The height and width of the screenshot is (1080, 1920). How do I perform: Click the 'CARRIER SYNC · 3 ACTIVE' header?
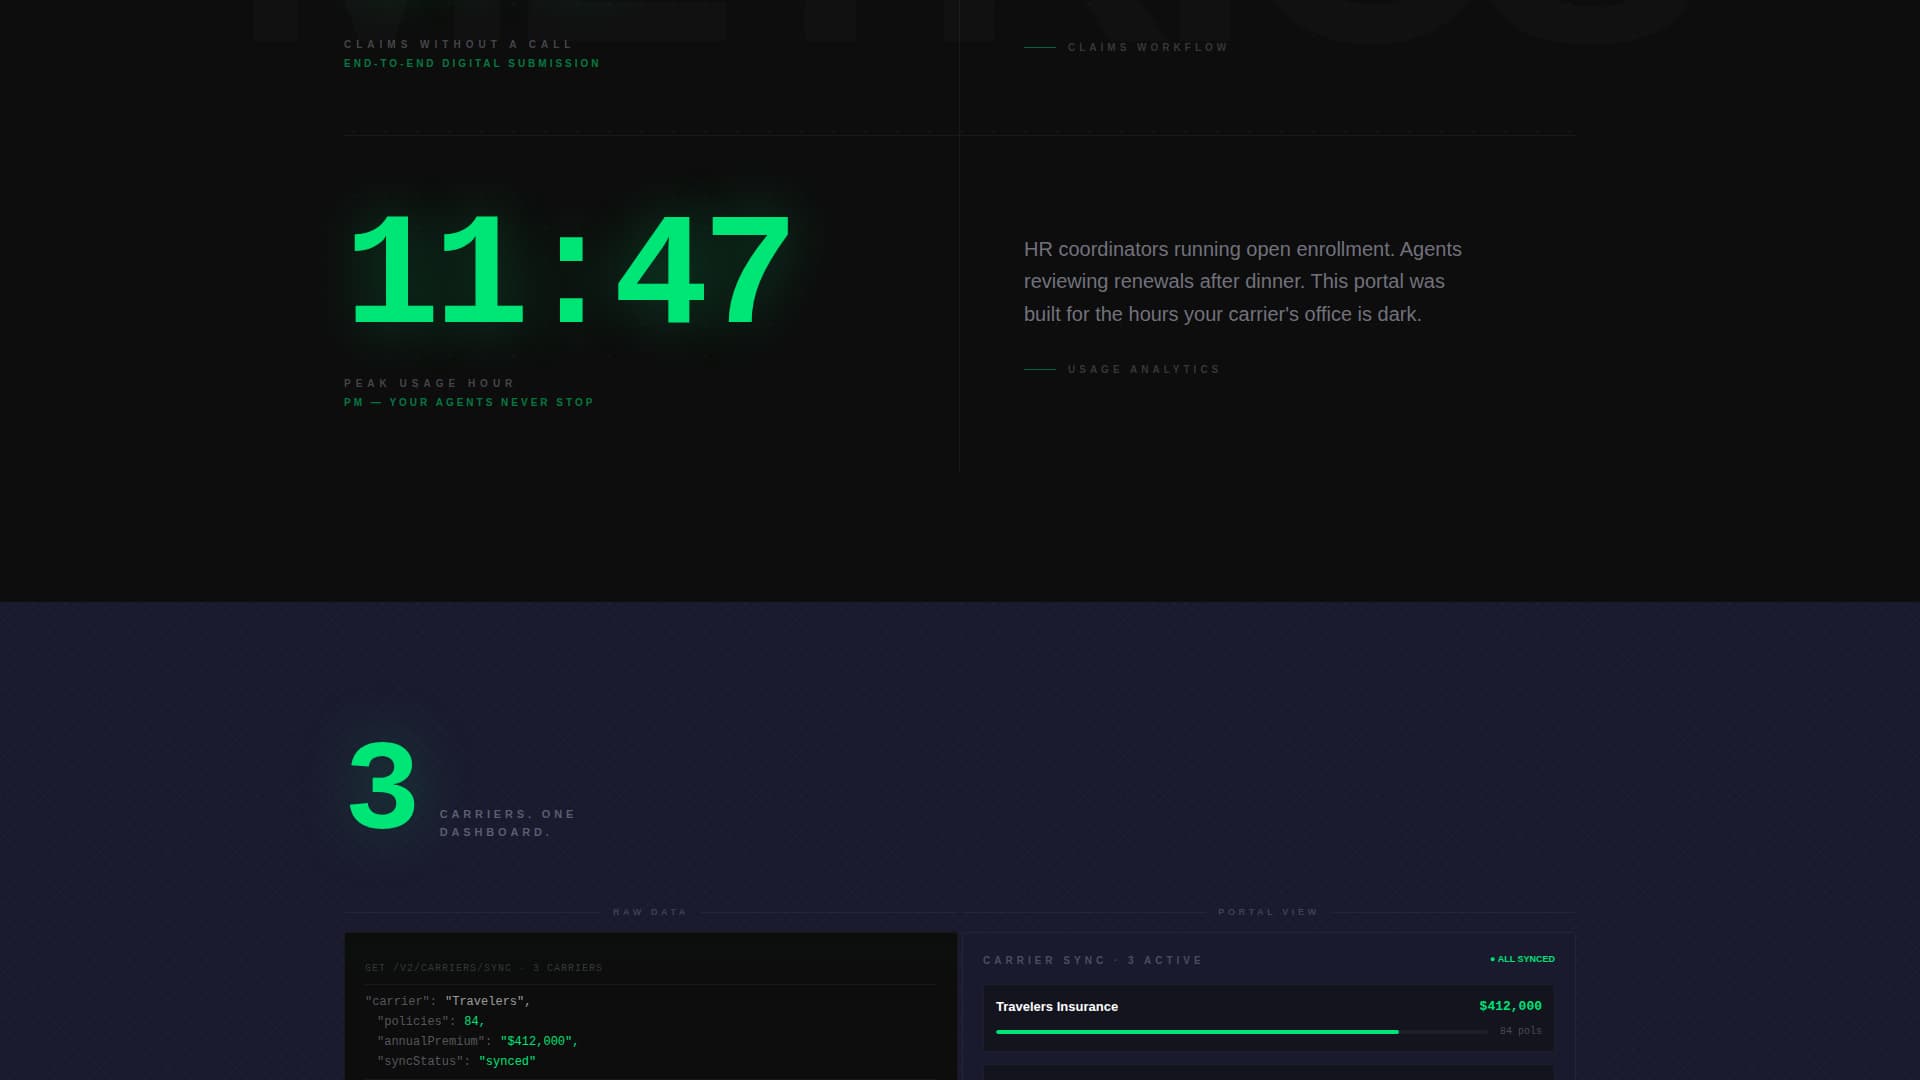pyautogui.click(x=1093, y=960)
